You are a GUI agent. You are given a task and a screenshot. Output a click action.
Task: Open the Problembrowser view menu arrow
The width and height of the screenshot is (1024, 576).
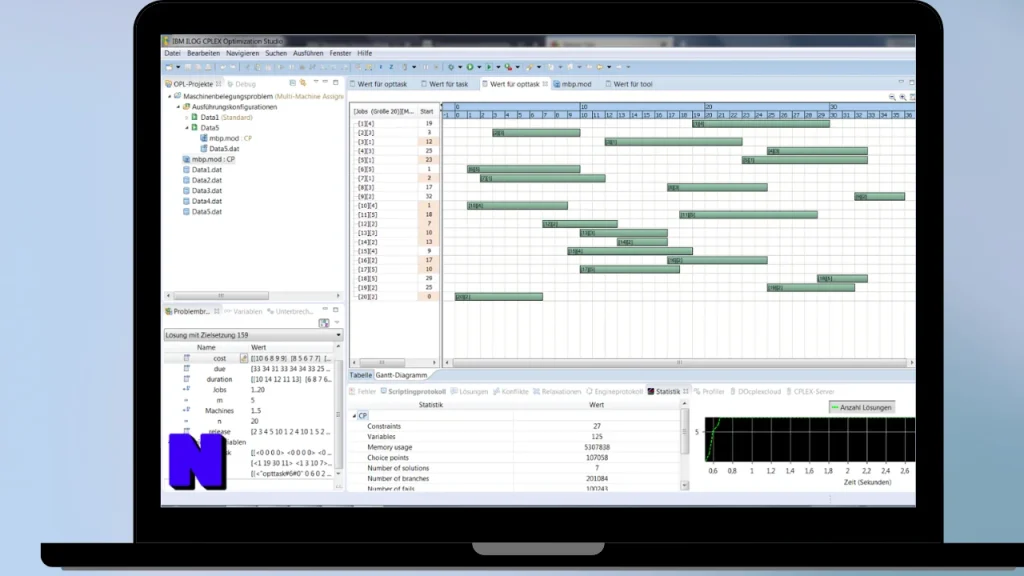click(x=336, y=323)
